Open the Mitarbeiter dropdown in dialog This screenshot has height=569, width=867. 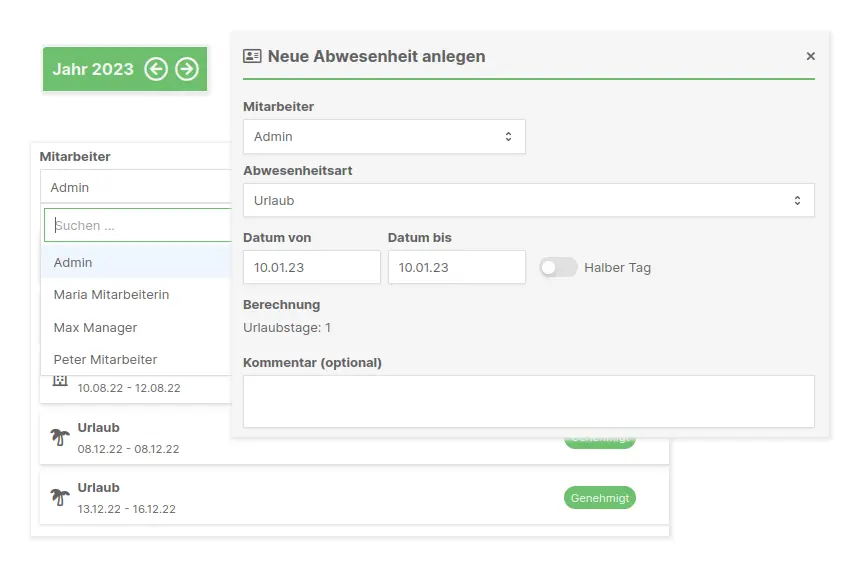tap(384, 136)
